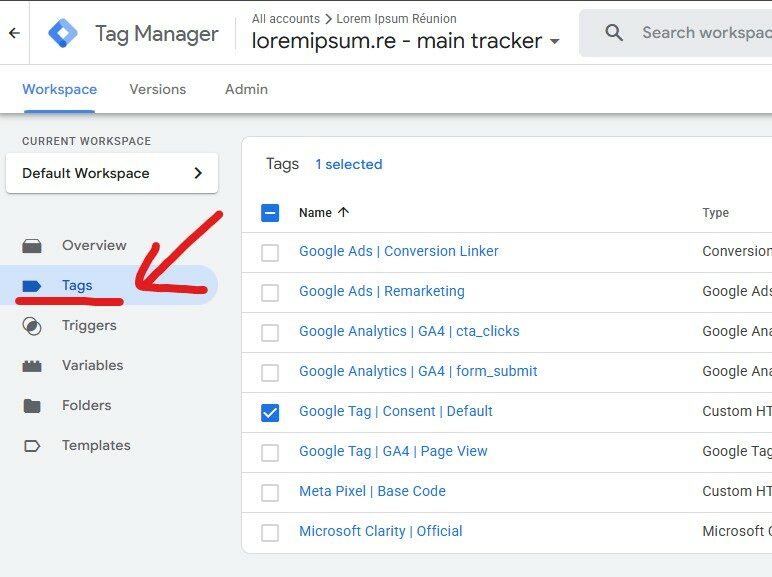The image size is (772, 577).
Task: Click the Lorem Ipsum Réunion breadcrumb
Action: pos(396,19)
